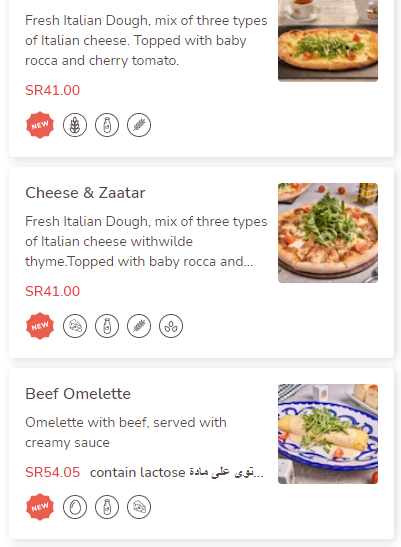Click the wheat grain icon in top card
The height and width of the screenshot is (547, 401).
75,125
